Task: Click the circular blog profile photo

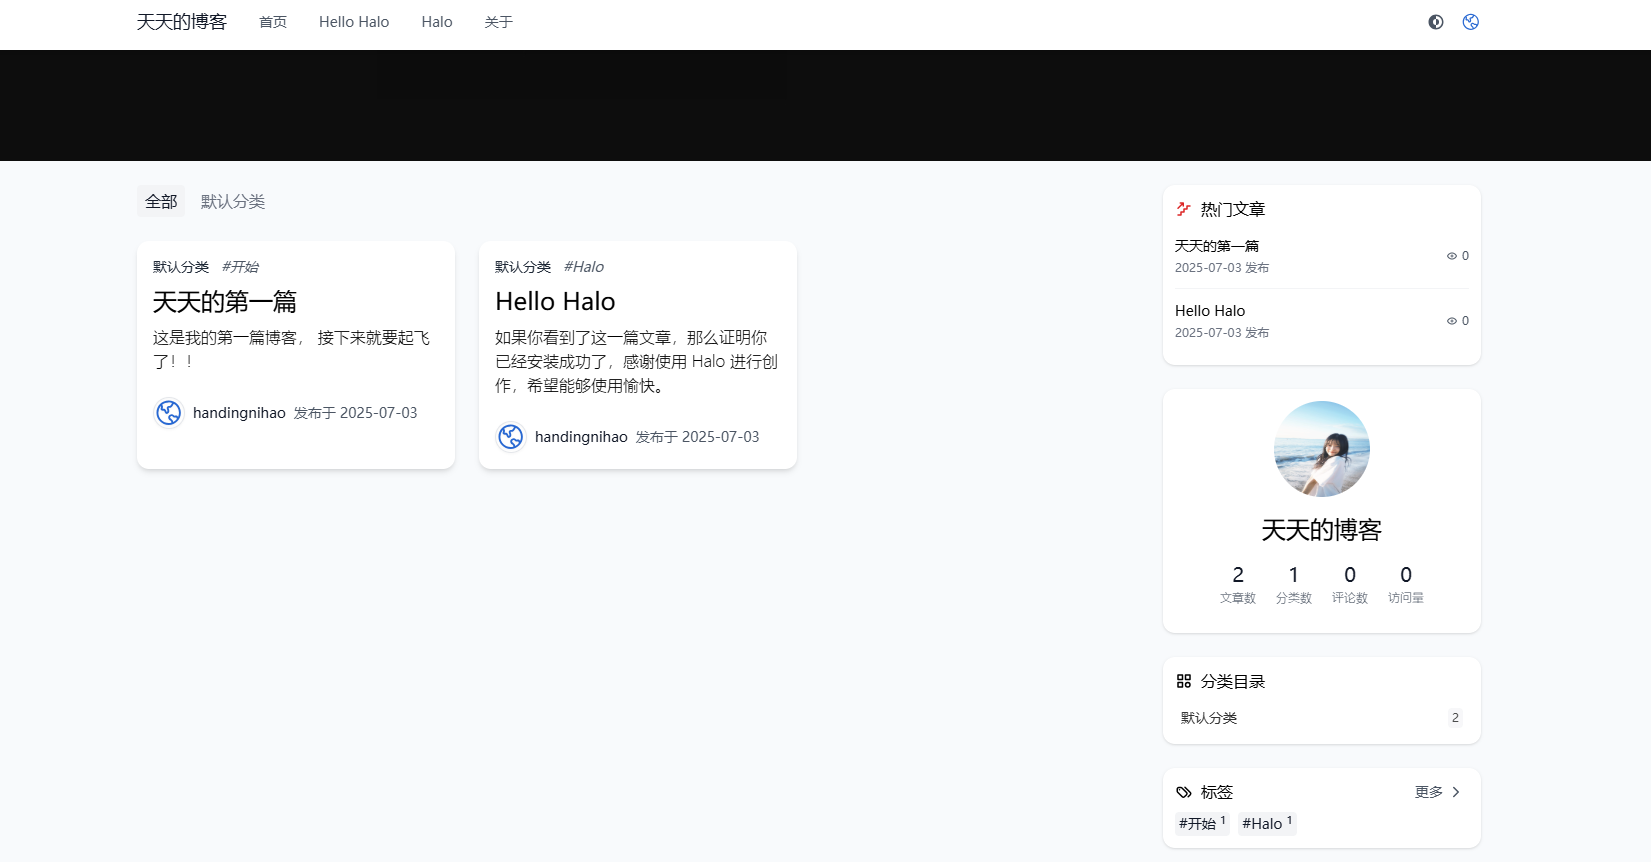Action: [x=1322, y=449]
